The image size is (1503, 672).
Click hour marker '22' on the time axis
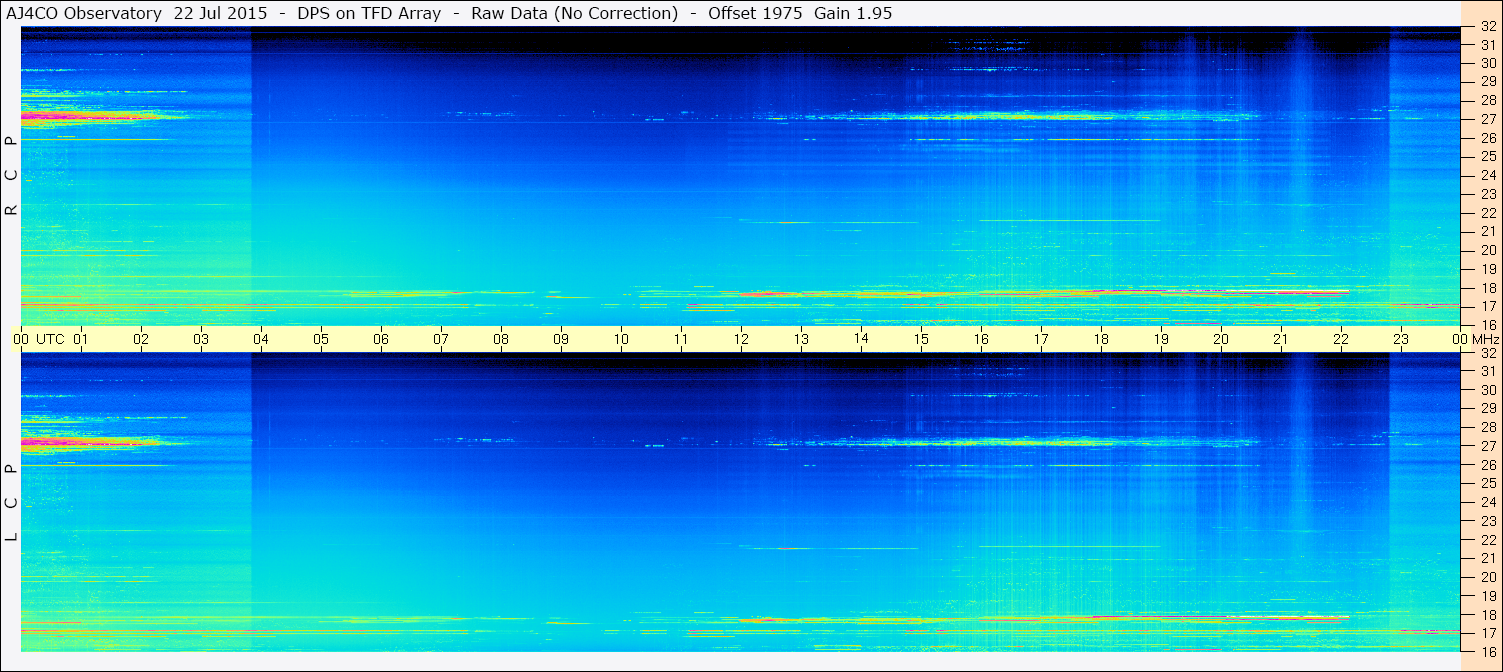[x=1341, y=339]
